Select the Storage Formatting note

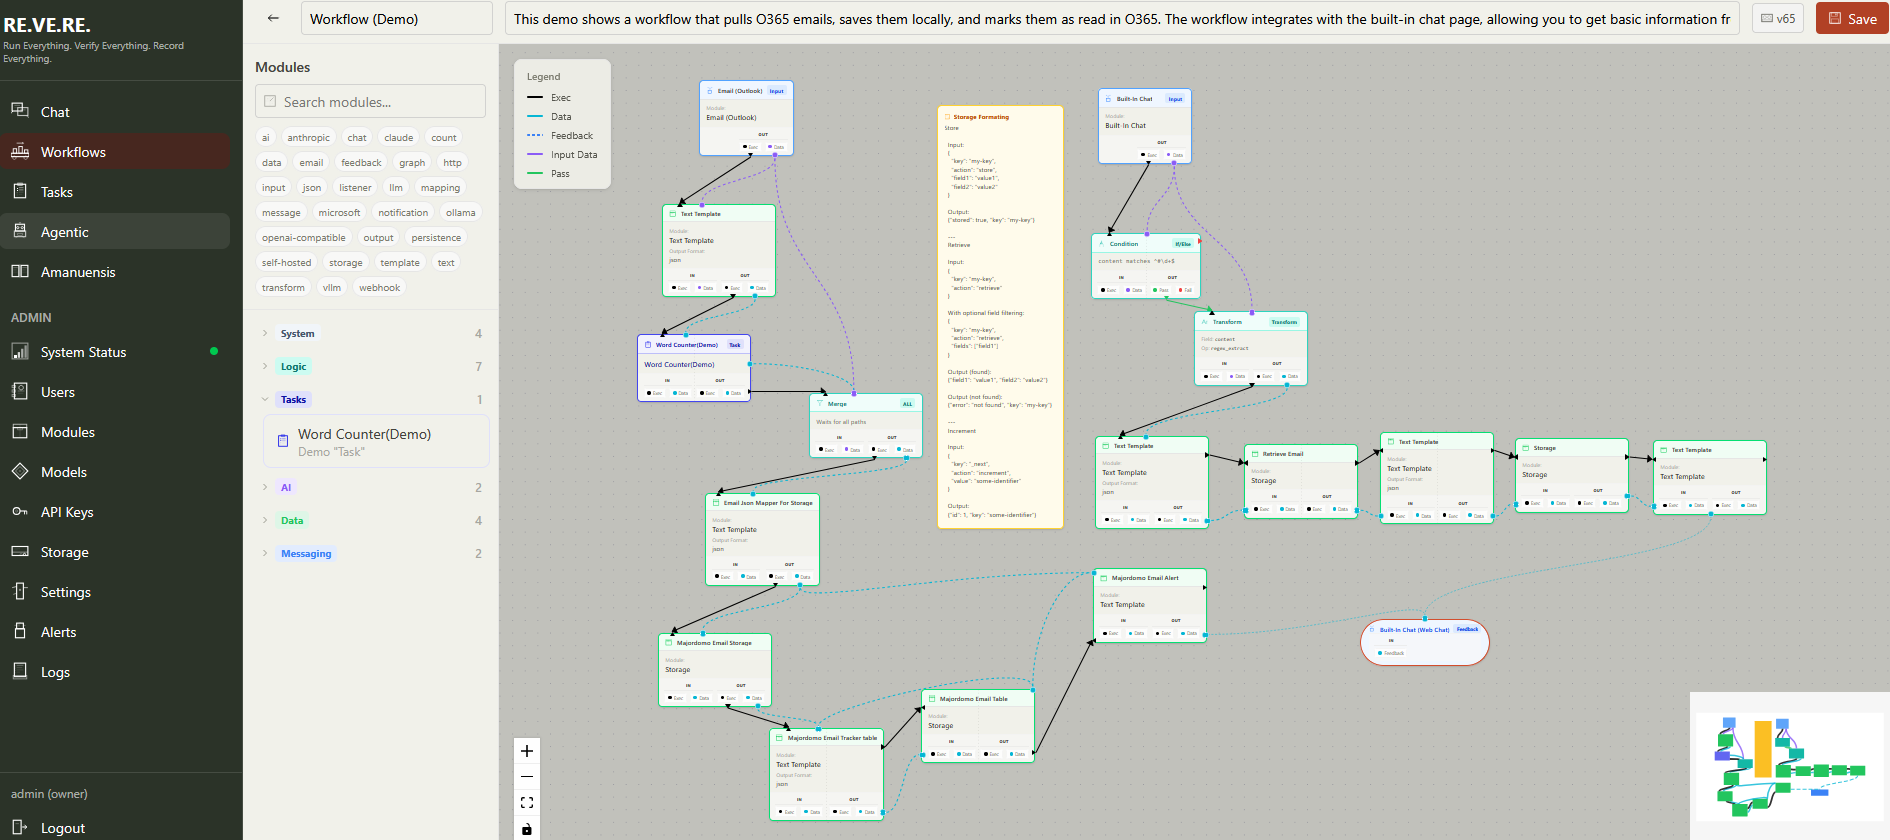[1000, 317]
